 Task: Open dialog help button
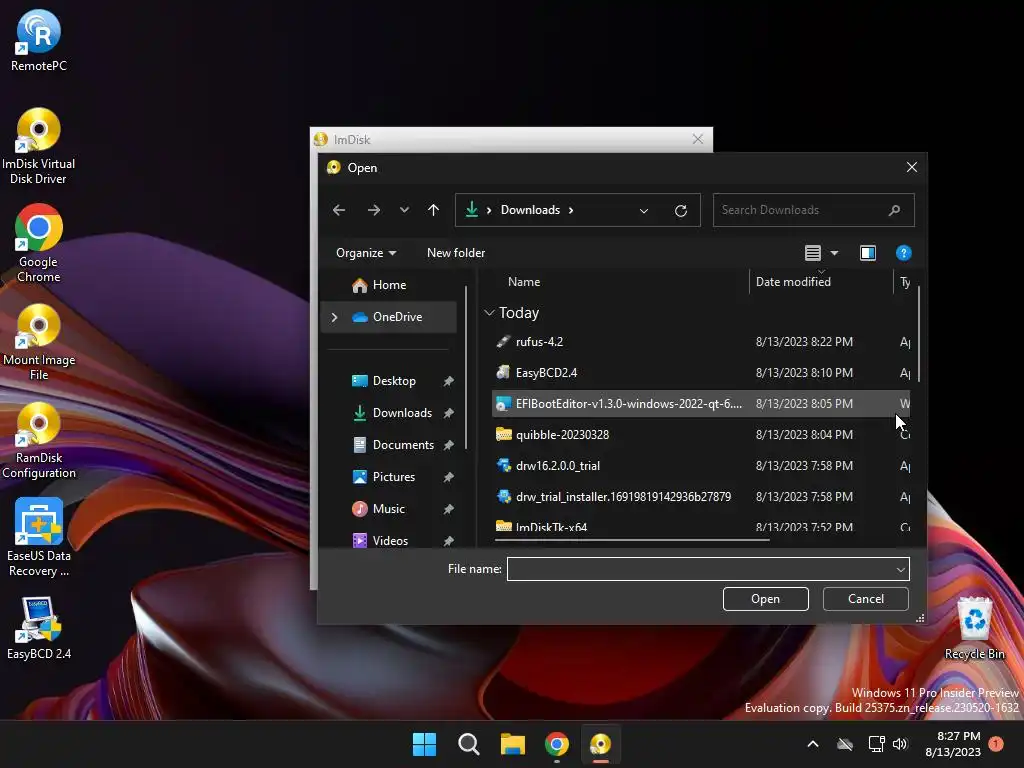[903, 253]
